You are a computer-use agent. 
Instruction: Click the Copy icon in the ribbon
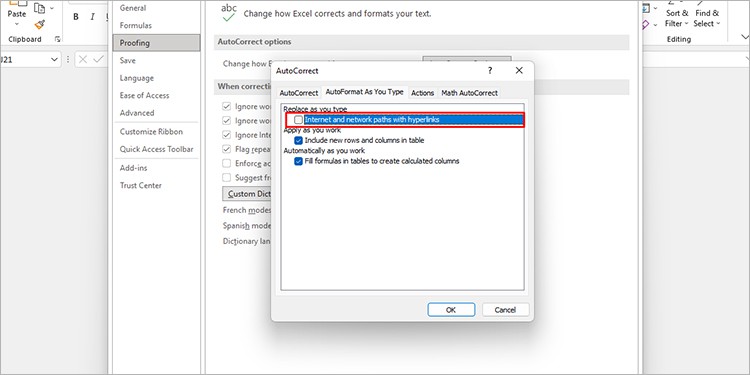pos(39,7)
